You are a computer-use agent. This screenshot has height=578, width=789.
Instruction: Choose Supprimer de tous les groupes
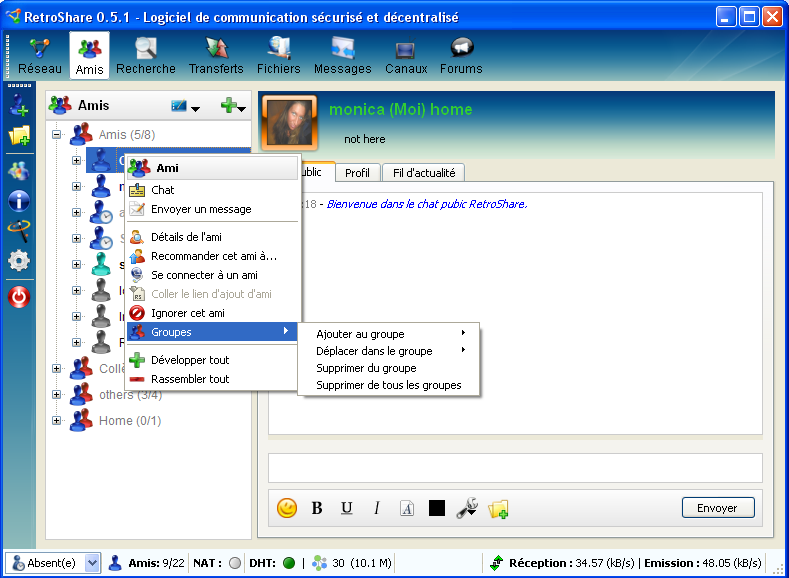coord(388,385)
